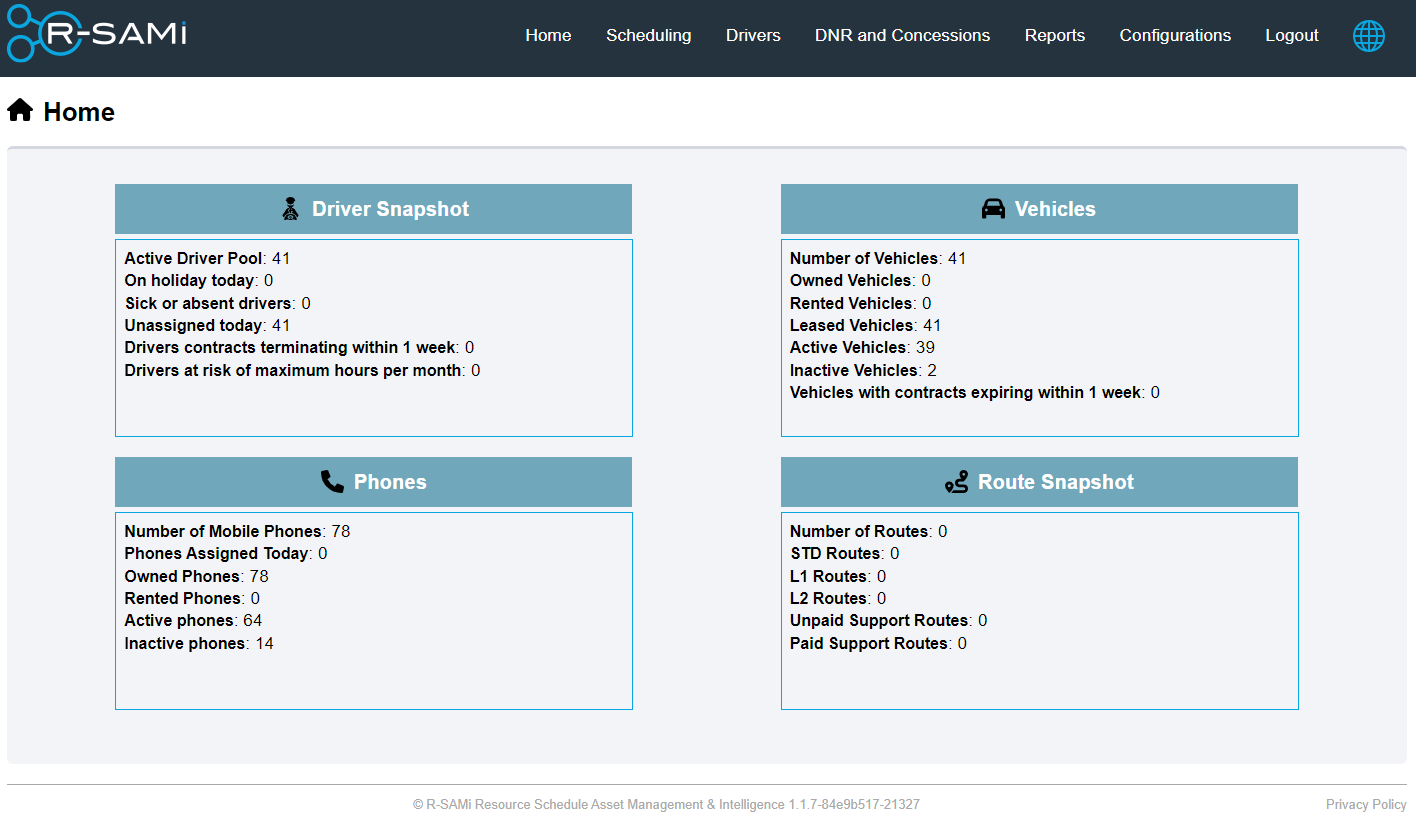Open the Privacy Policy link
The width and height of the screenshot is (1416, 828).
pyautogui.click(x=1366, y=804)
